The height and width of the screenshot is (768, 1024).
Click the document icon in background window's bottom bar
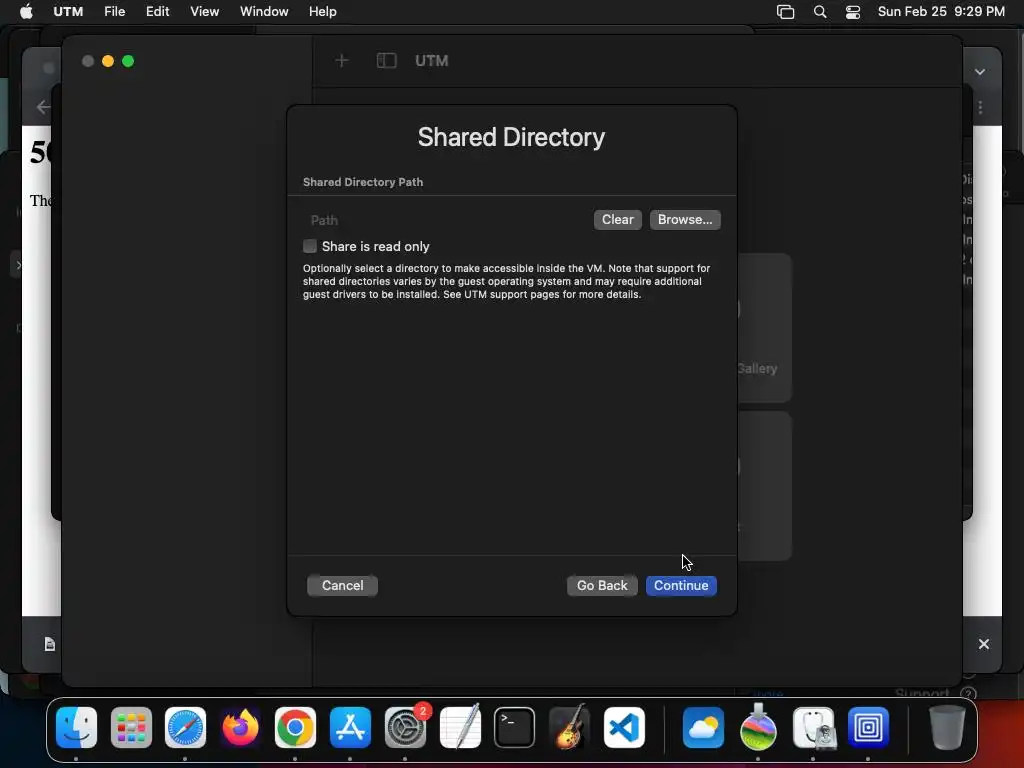click(50, 645)
